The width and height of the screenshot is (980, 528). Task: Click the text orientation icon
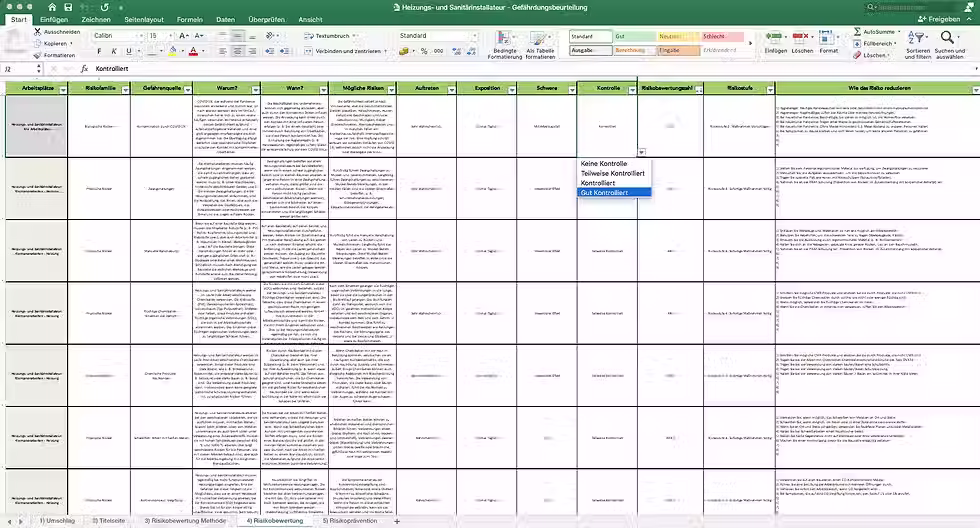269,36
